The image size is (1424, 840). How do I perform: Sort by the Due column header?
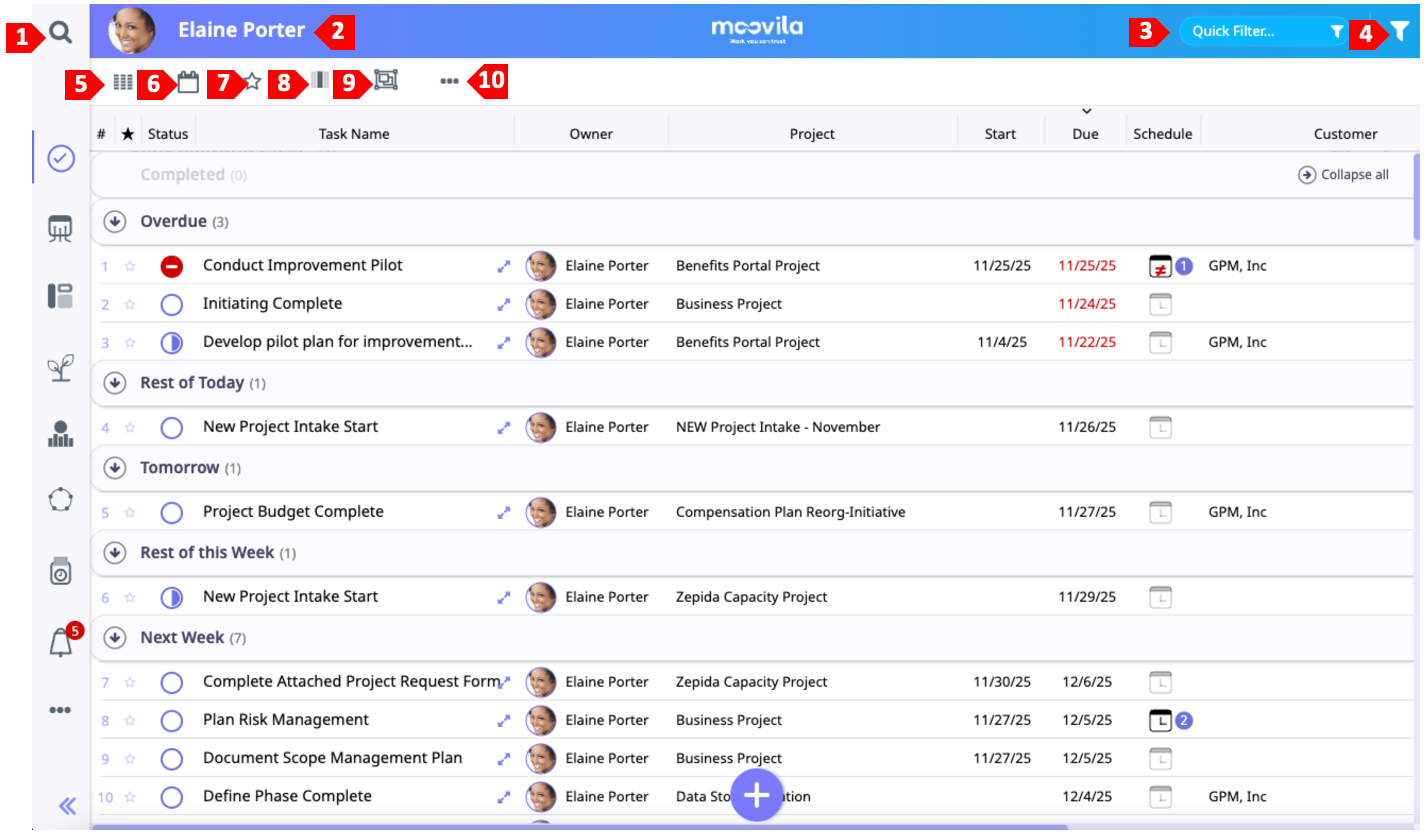1085,134
